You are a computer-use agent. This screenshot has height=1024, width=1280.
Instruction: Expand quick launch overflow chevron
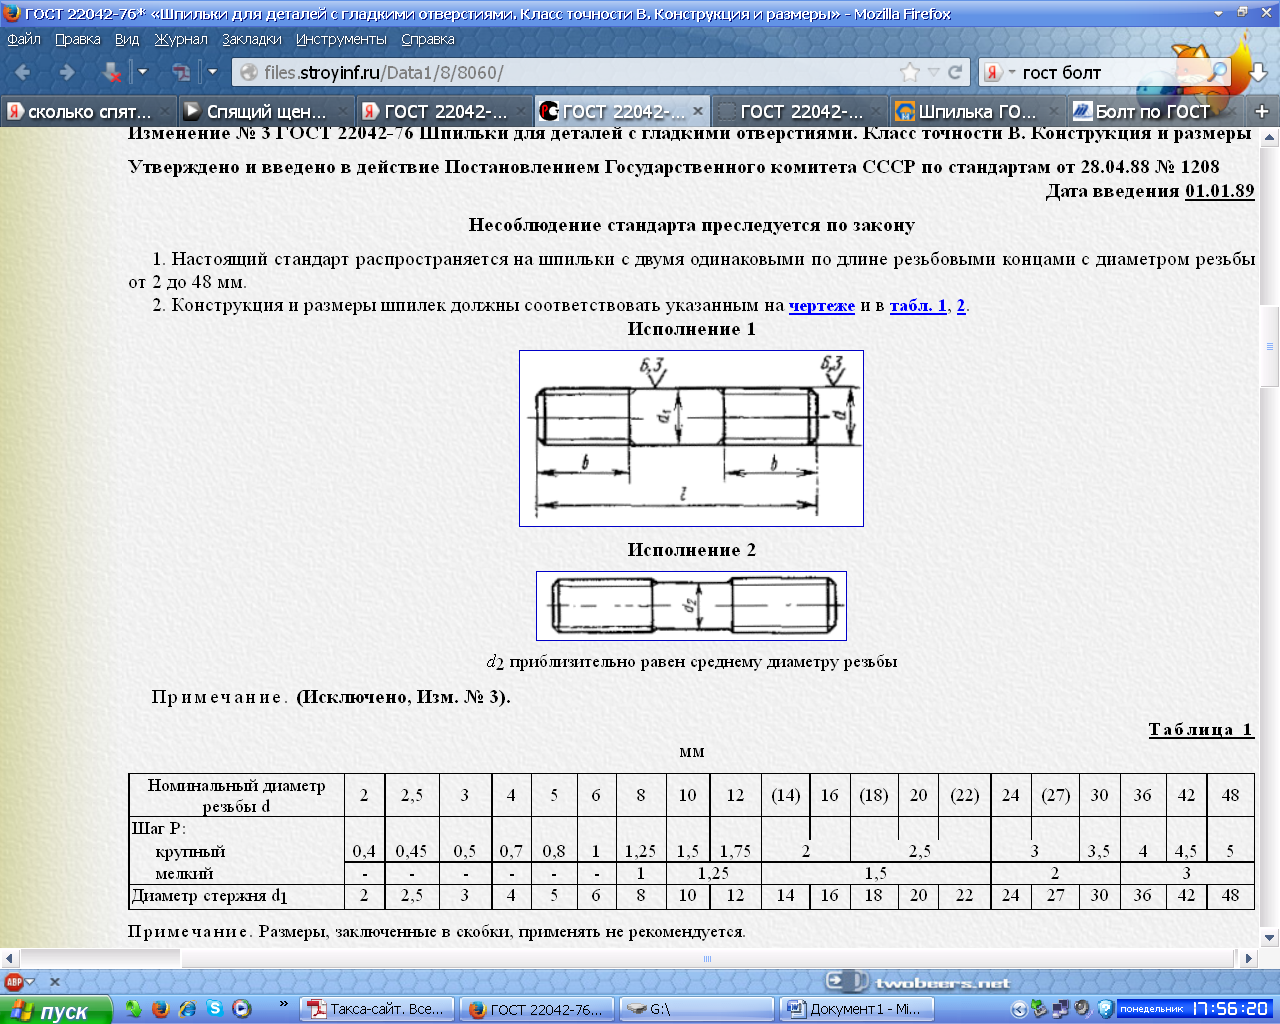(283, 1004)
